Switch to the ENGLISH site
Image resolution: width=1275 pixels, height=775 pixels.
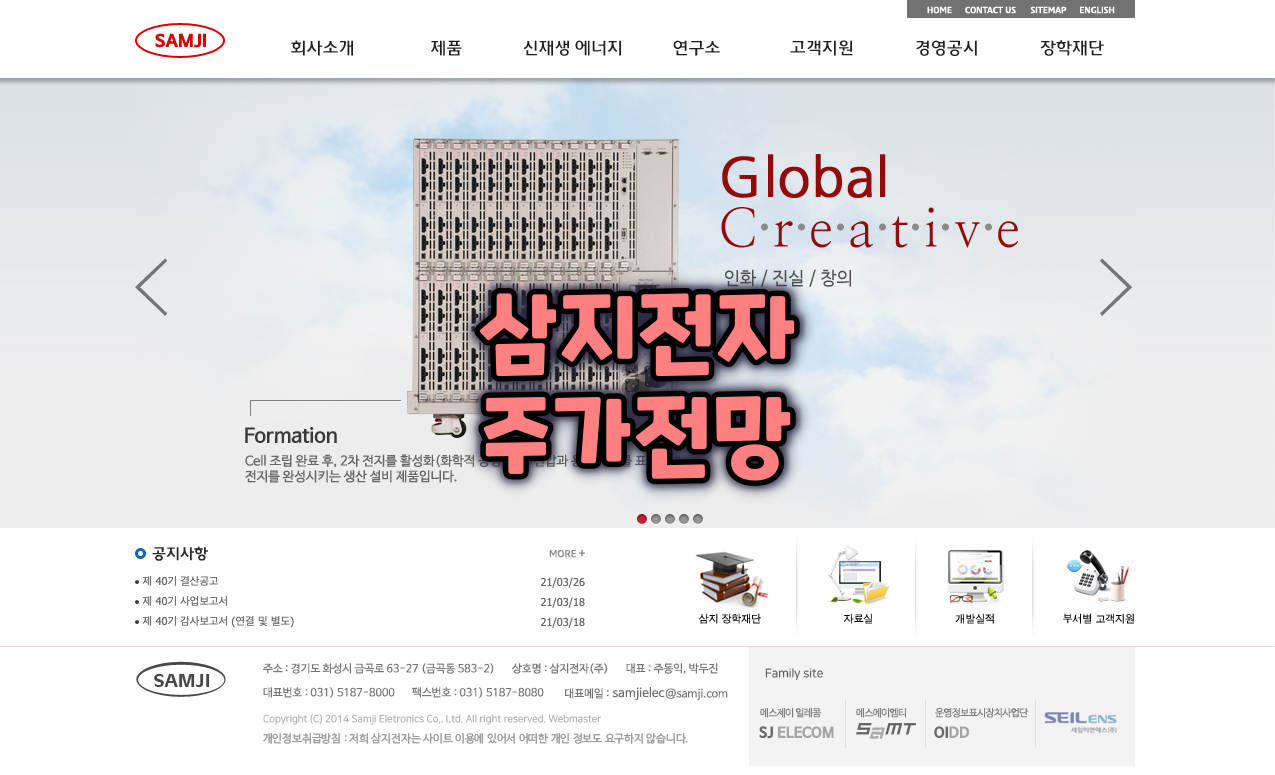[1097, 10]
